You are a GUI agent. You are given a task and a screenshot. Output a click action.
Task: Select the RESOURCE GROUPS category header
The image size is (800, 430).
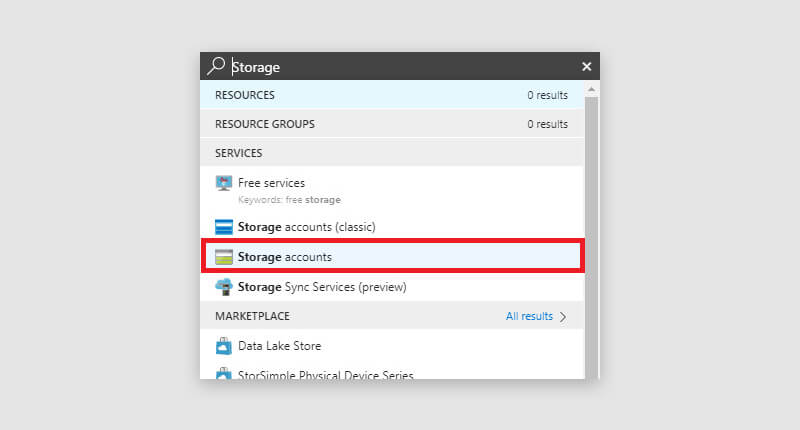(265, 124)
